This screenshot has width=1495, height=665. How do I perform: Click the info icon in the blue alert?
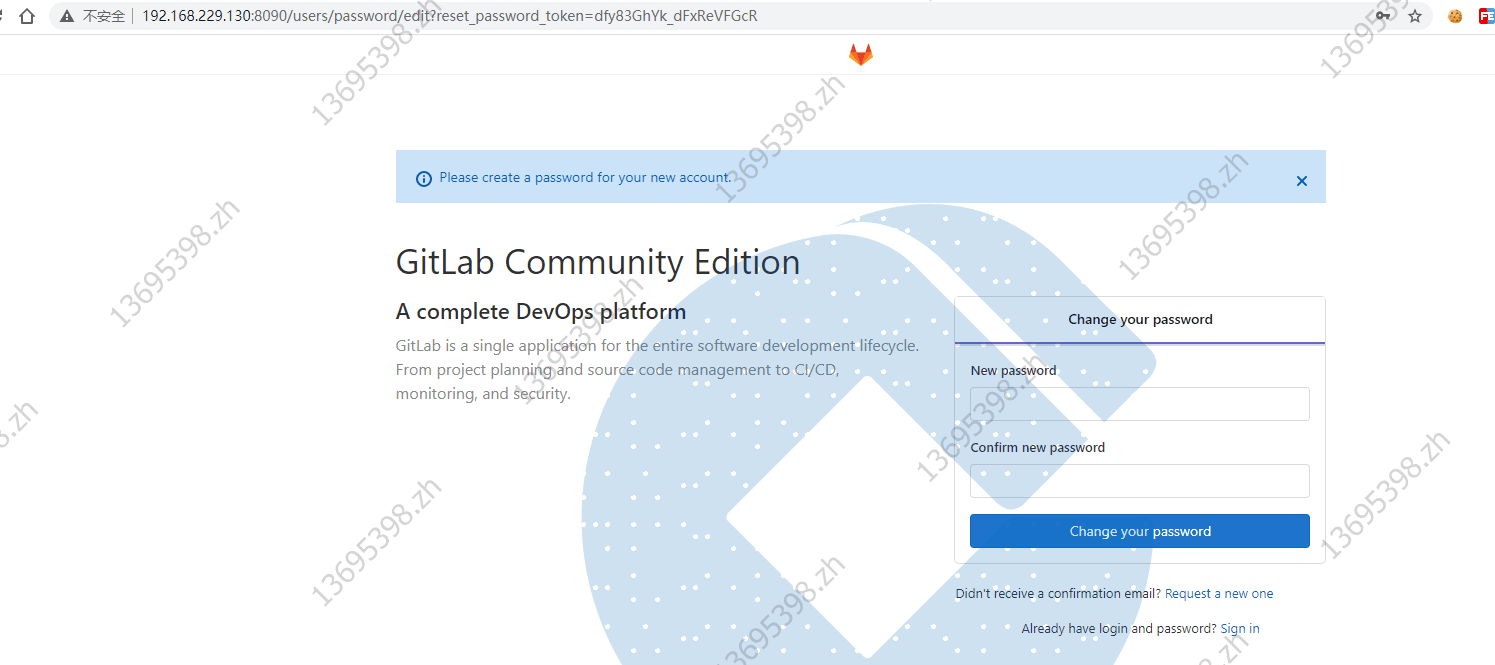424,178
